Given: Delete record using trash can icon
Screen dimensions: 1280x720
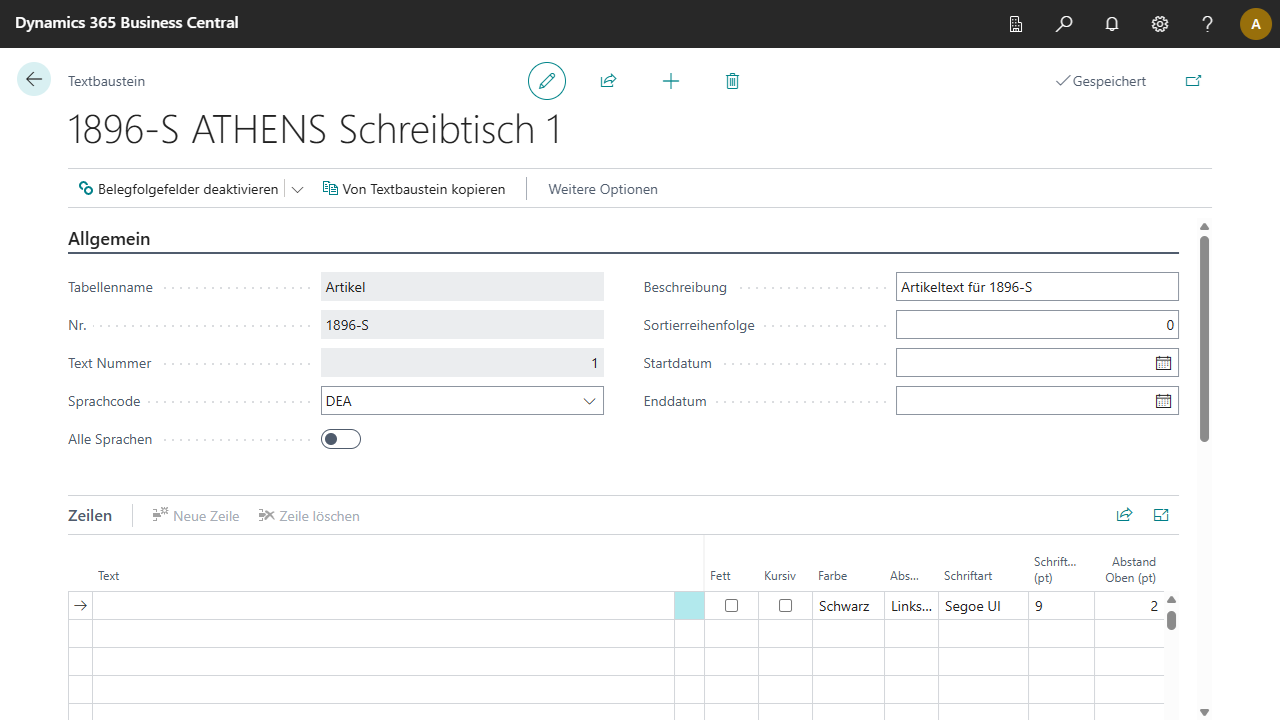Looking at the screenshot, I should click(732, 81).
